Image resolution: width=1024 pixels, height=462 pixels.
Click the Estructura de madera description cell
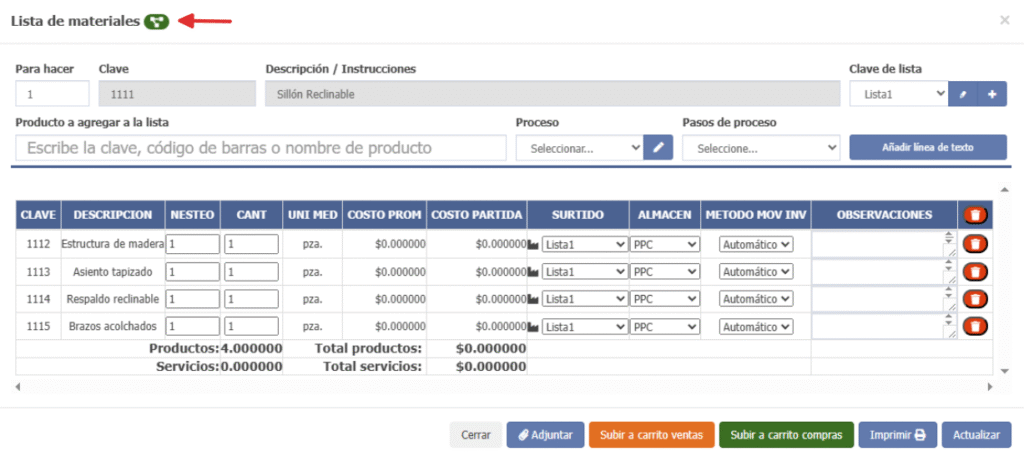pyautogui.click(x=112, y=244)
